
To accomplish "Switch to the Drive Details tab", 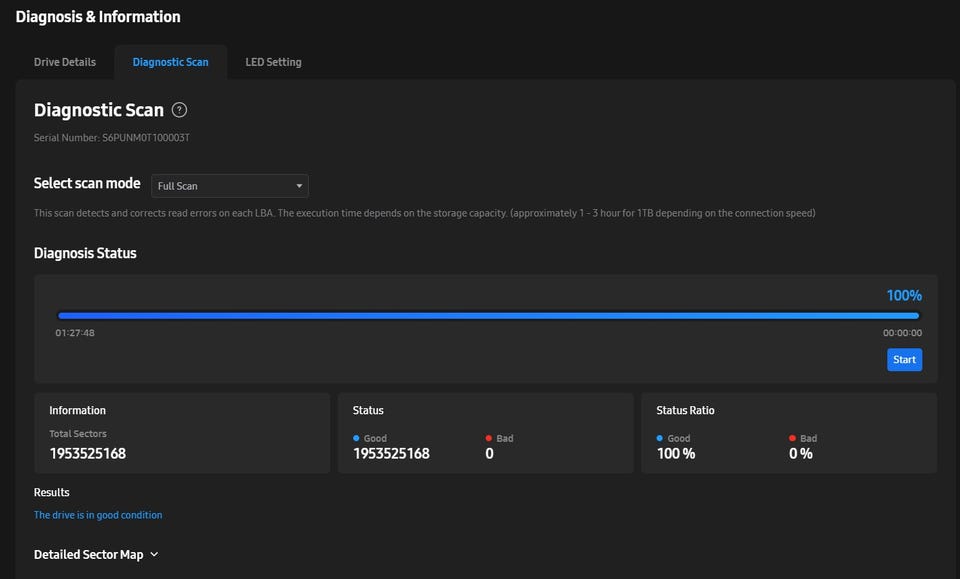I will 65,62.
